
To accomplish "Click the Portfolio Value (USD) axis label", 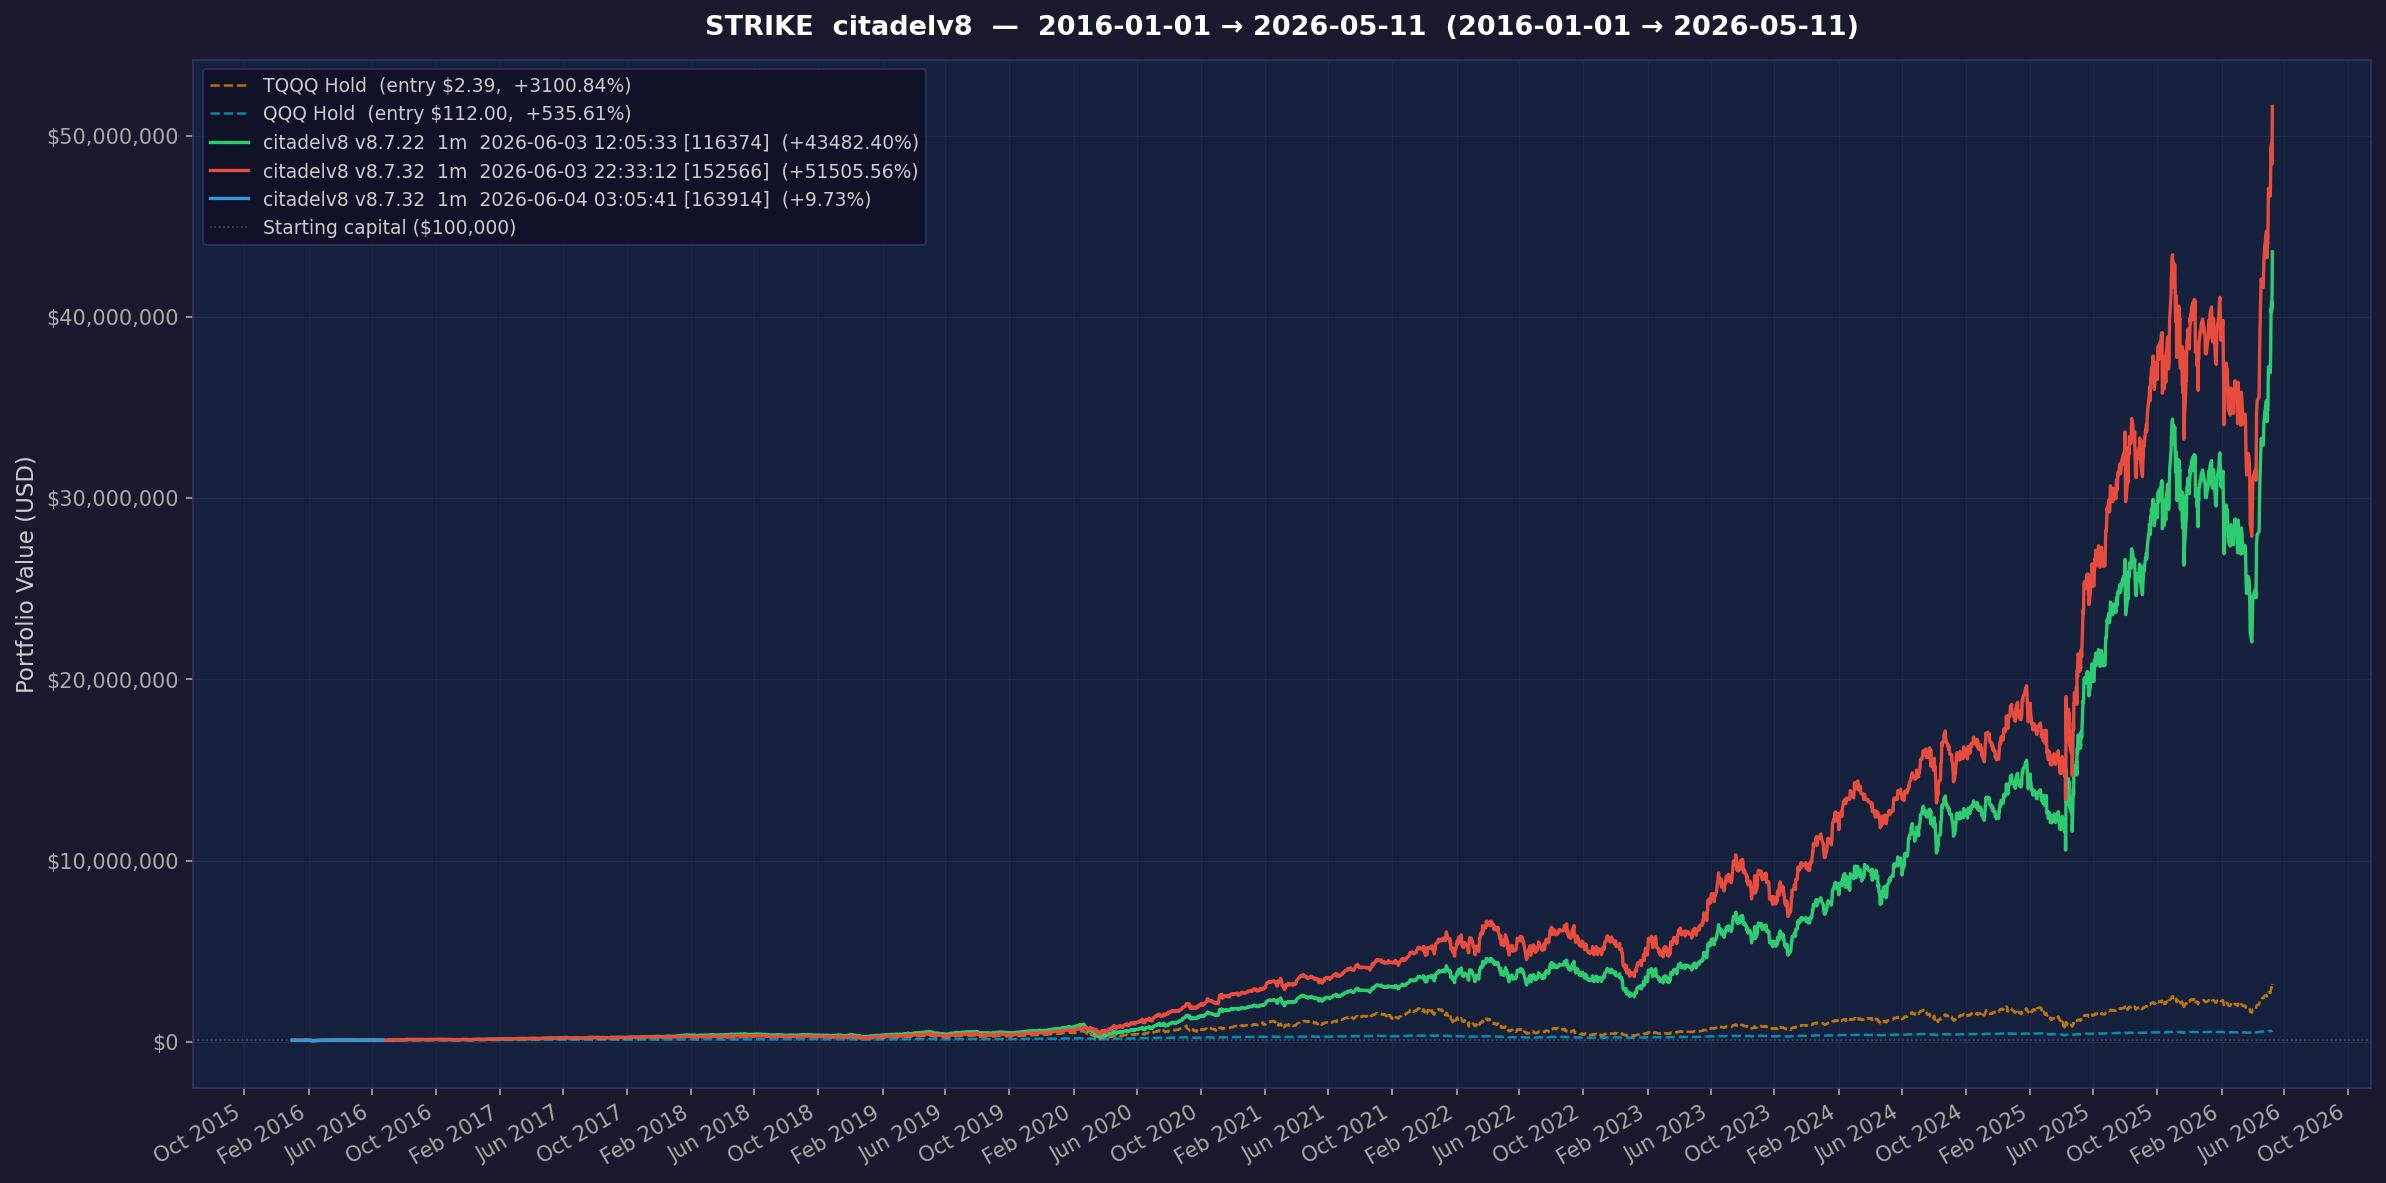I will coord(26,574).
